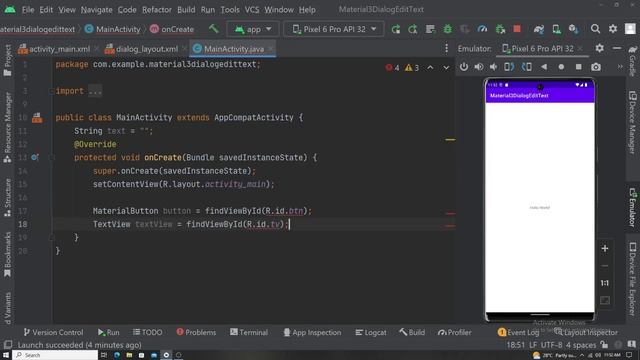
Task: Switch to dialog_layout.xml tab
Action: (x=147, y=49)
